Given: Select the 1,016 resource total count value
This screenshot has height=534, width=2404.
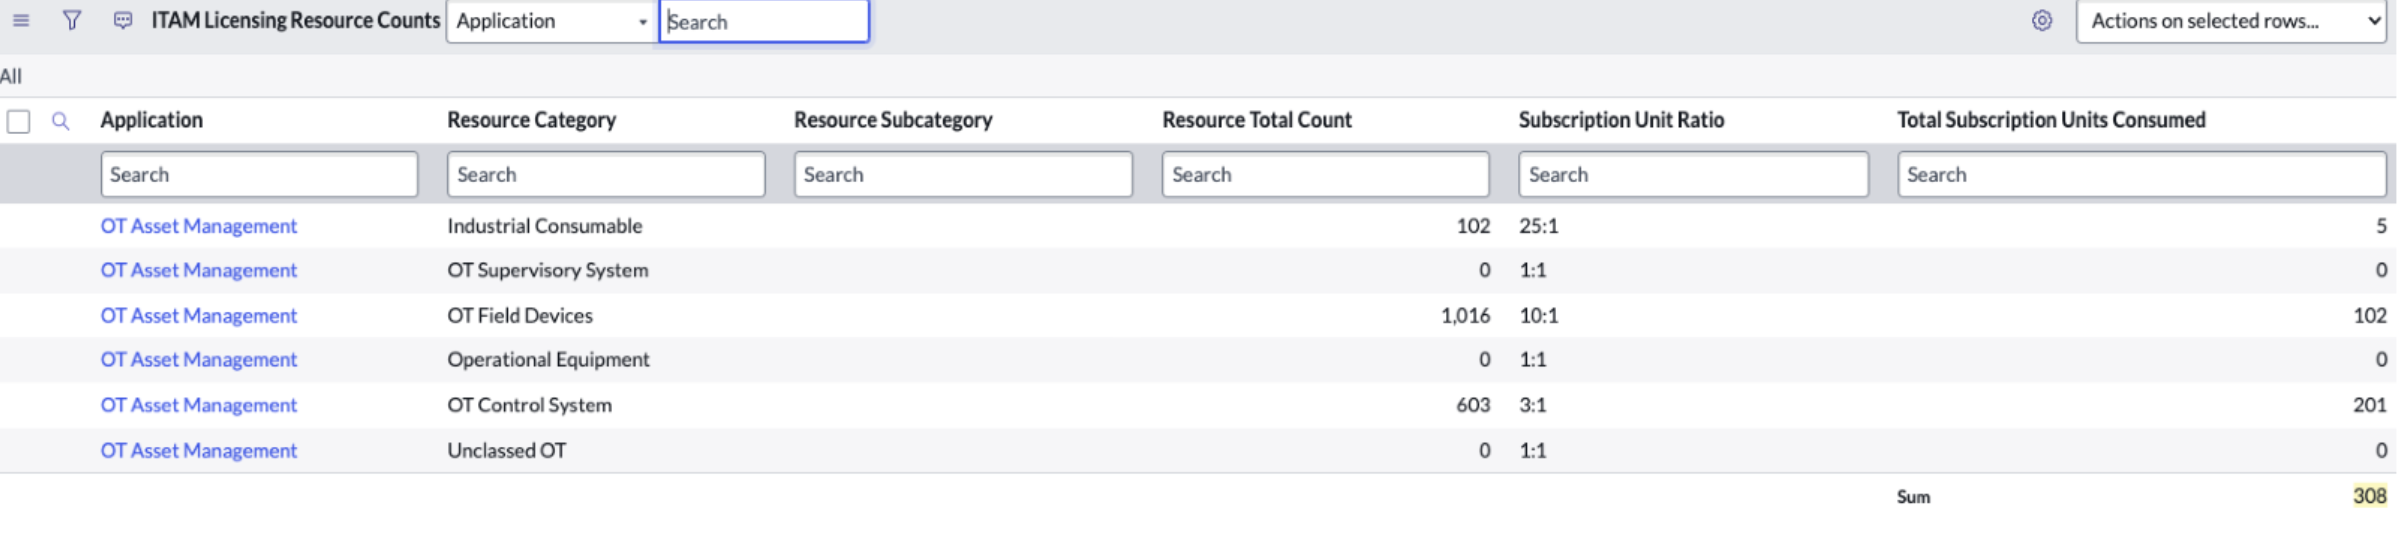Looking at the screenshot, I should 1465,316.
